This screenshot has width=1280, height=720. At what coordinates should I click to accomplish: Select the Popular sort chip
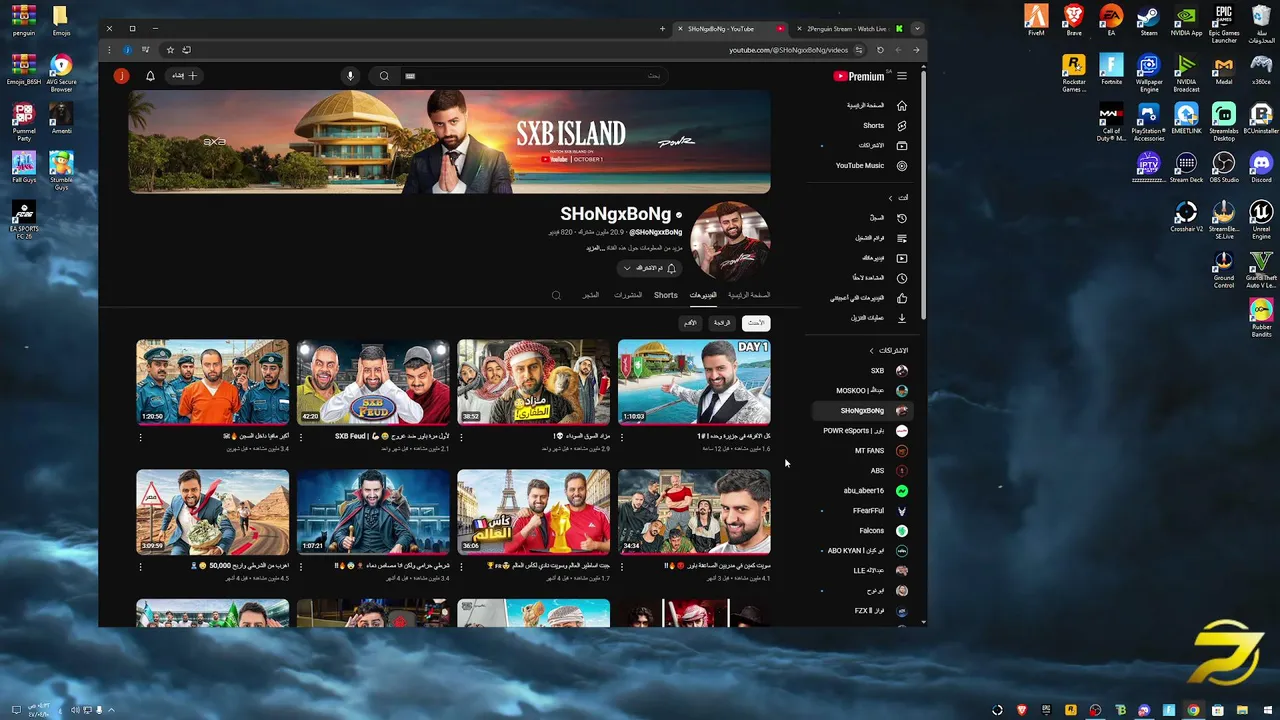722,323
